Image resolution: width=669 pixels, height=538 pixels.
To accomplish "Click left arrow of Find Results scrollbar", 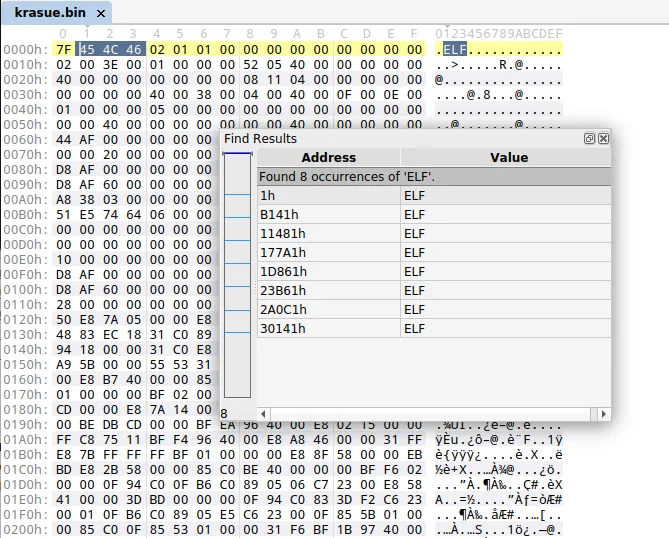I will [x=263, y=414].
